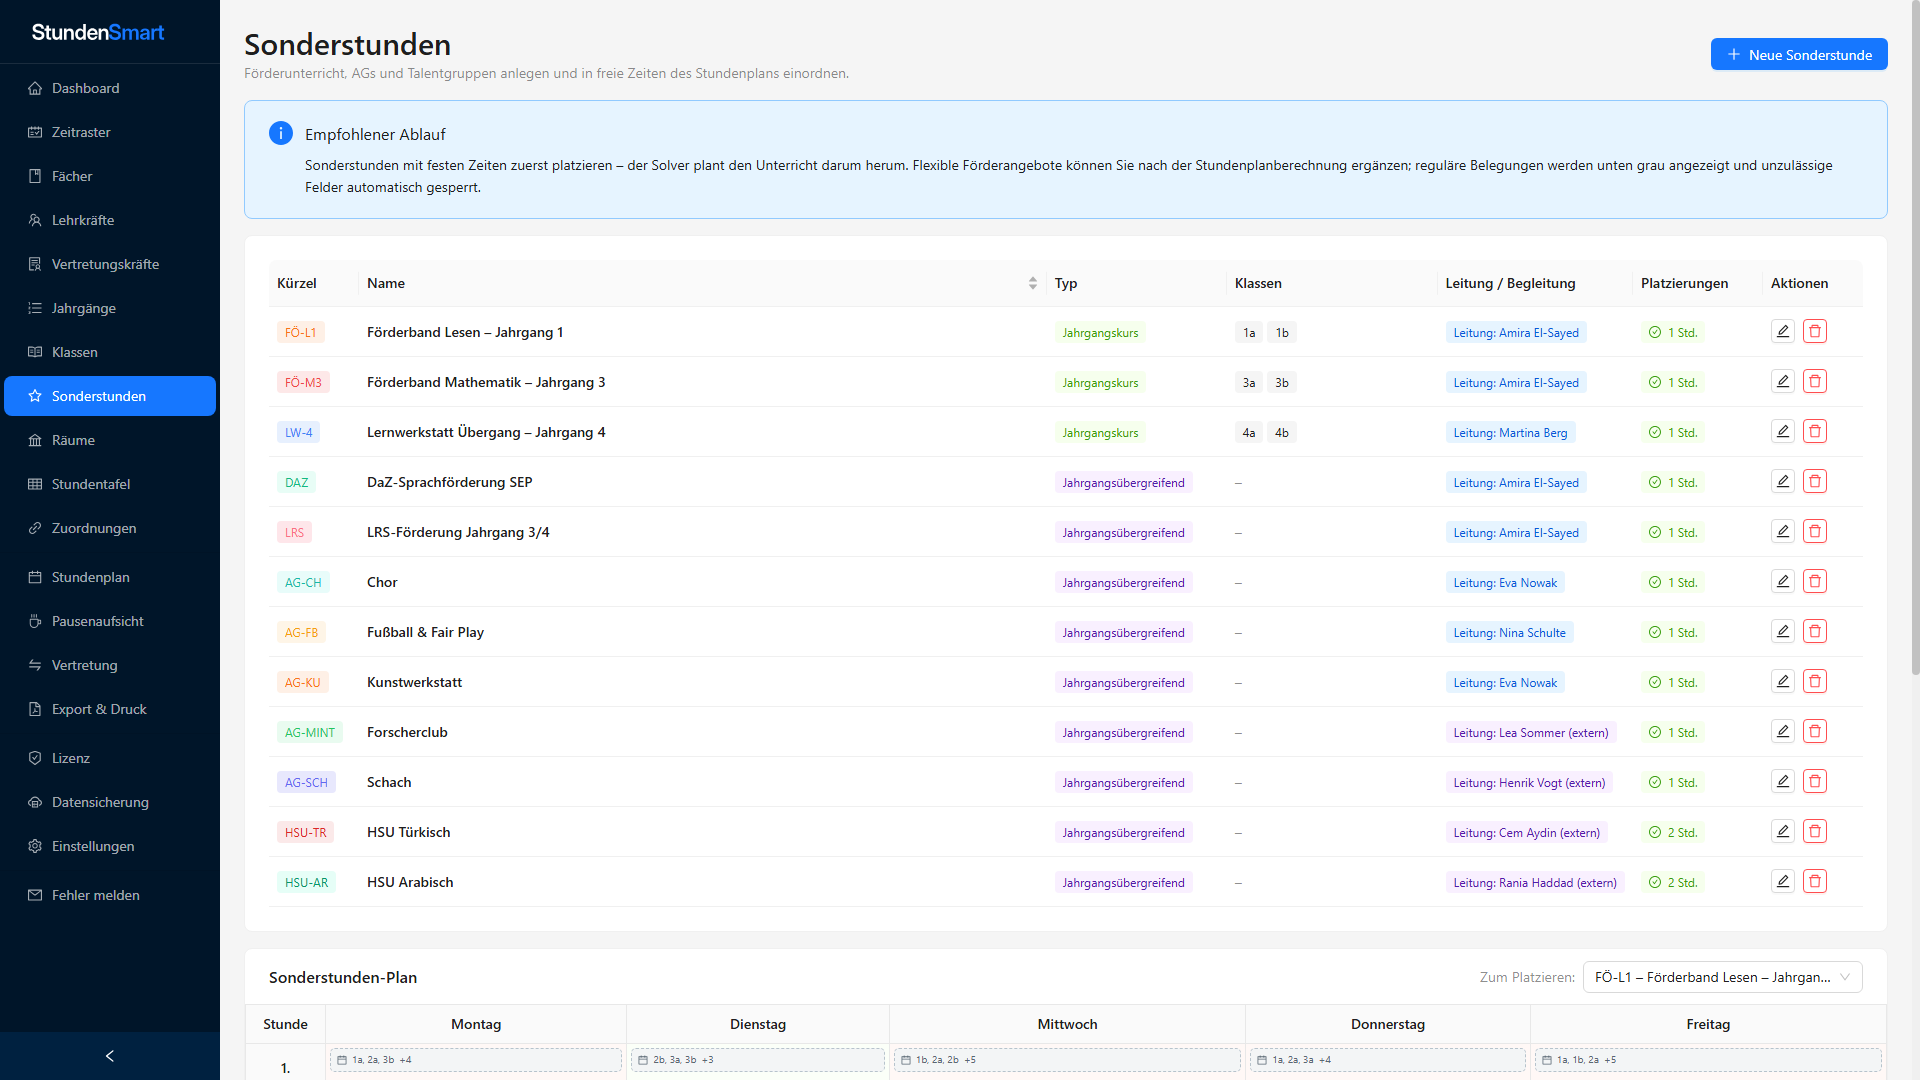Viewport: 1920px width, 1080px height.
Task: Edit the Schach entry
Action: [x=1783, y=781]
